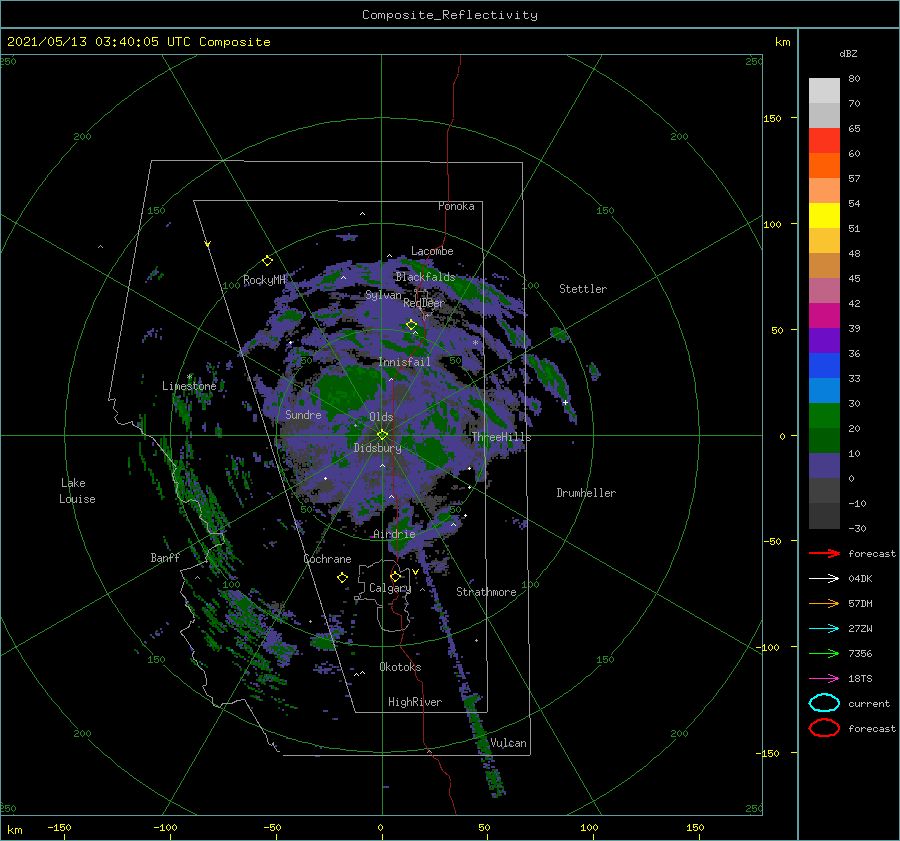
Task: Click the red forecast arrow in the legend
Action: [824, 553]
